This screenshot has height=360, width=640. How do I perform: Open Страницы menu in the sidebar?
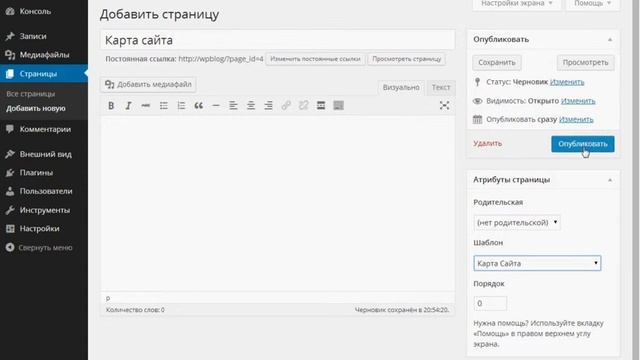point(44,74)
